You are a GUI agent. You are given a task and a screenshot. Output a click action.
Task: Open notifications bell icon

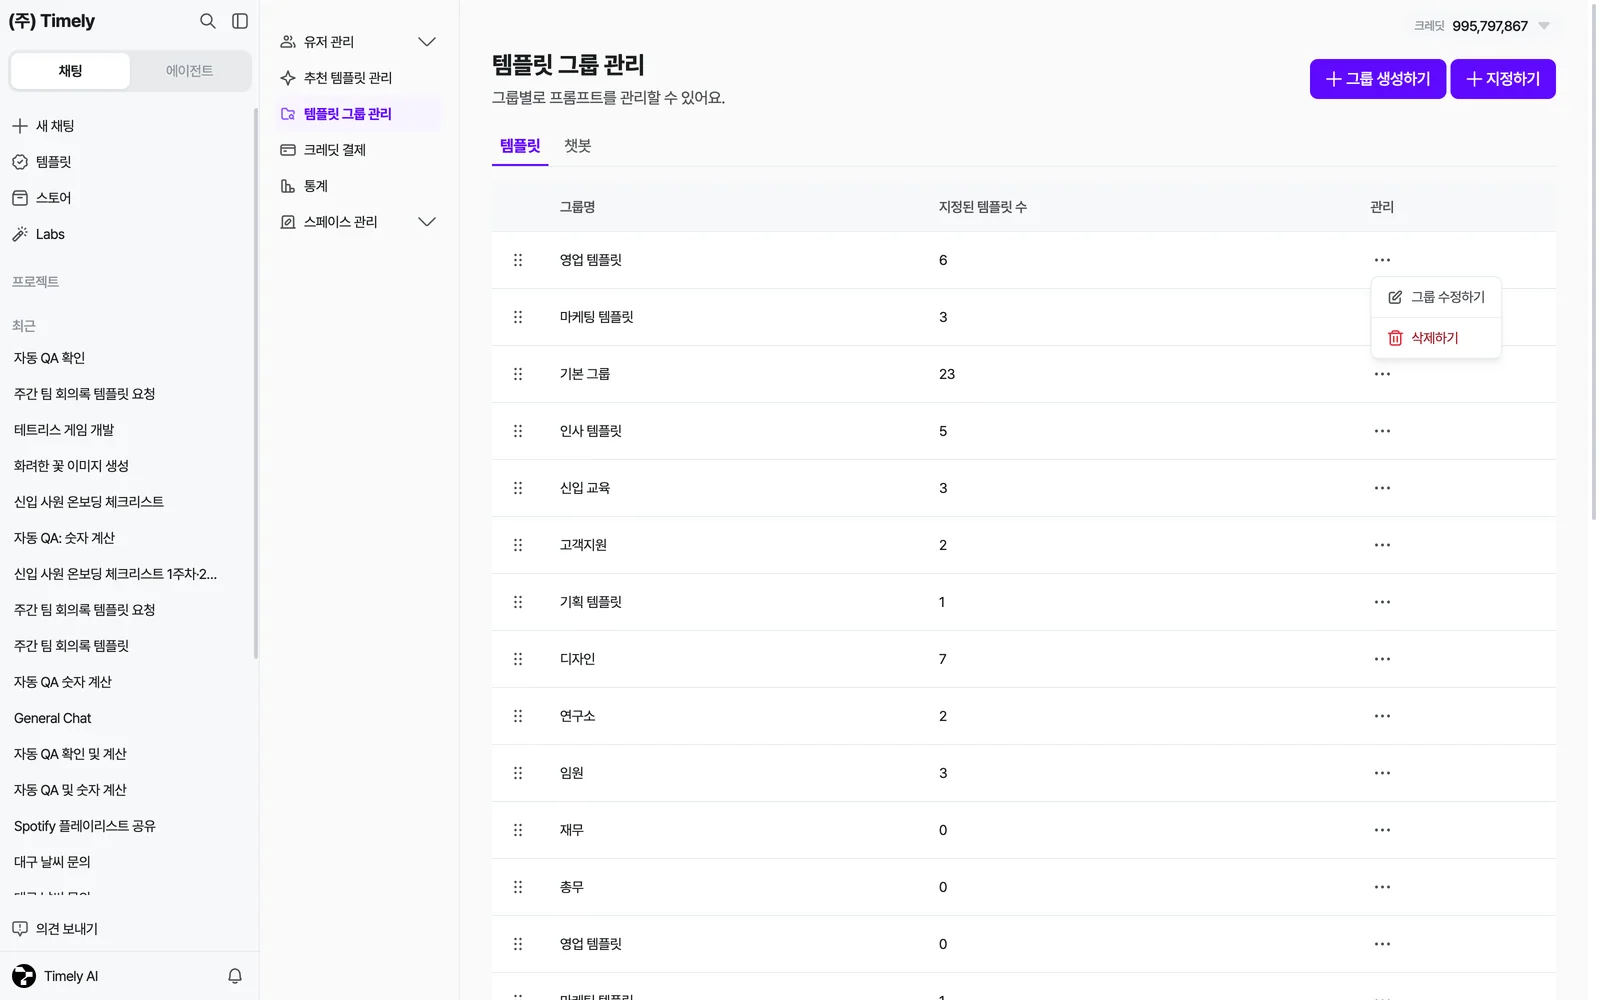point(235,976)
